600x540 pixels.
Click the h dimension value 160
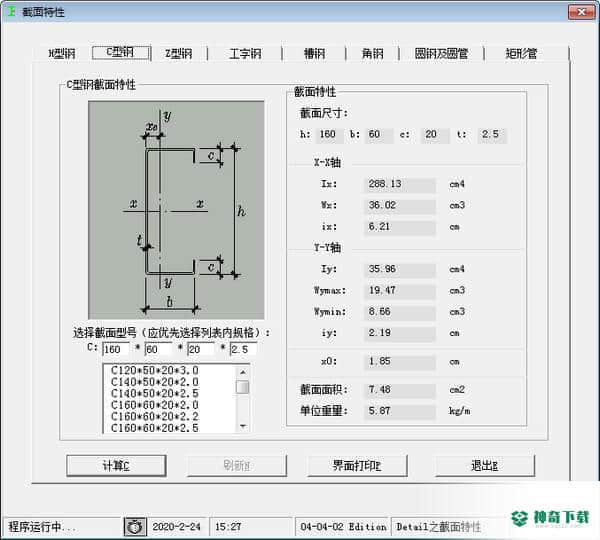(x=329, y=135)
